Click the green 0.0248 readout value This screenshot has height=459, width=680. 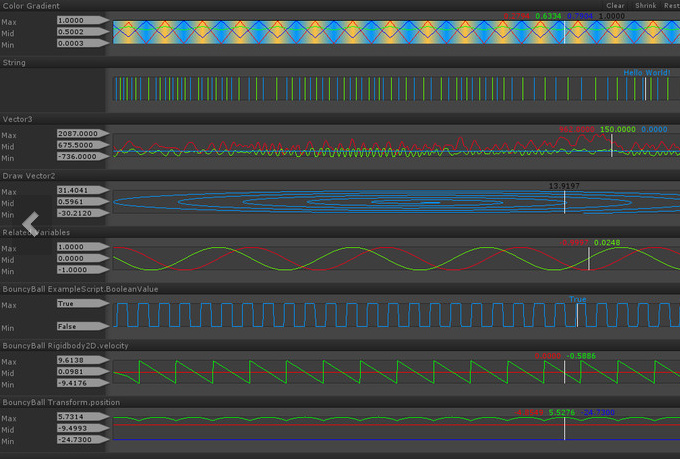click(x=607, y=243)
